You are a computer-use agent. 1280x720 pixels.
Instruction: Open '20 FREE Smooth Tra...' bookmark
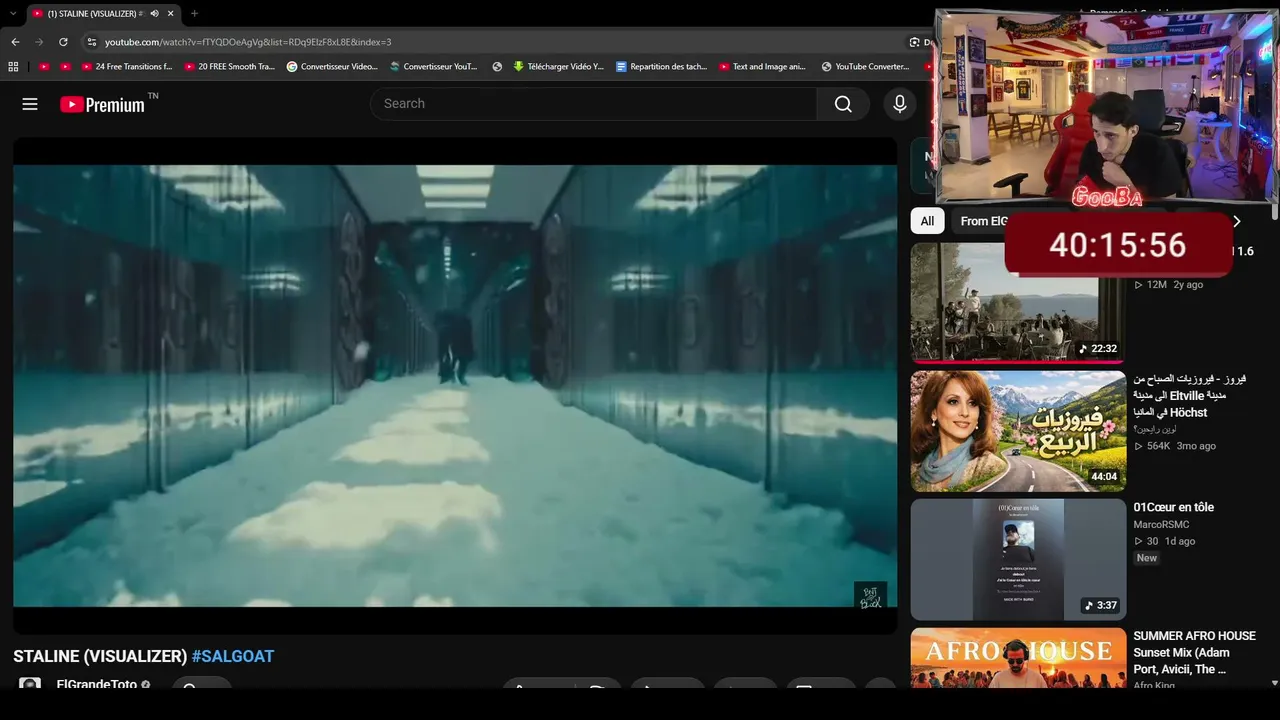(x=230, y=67)
